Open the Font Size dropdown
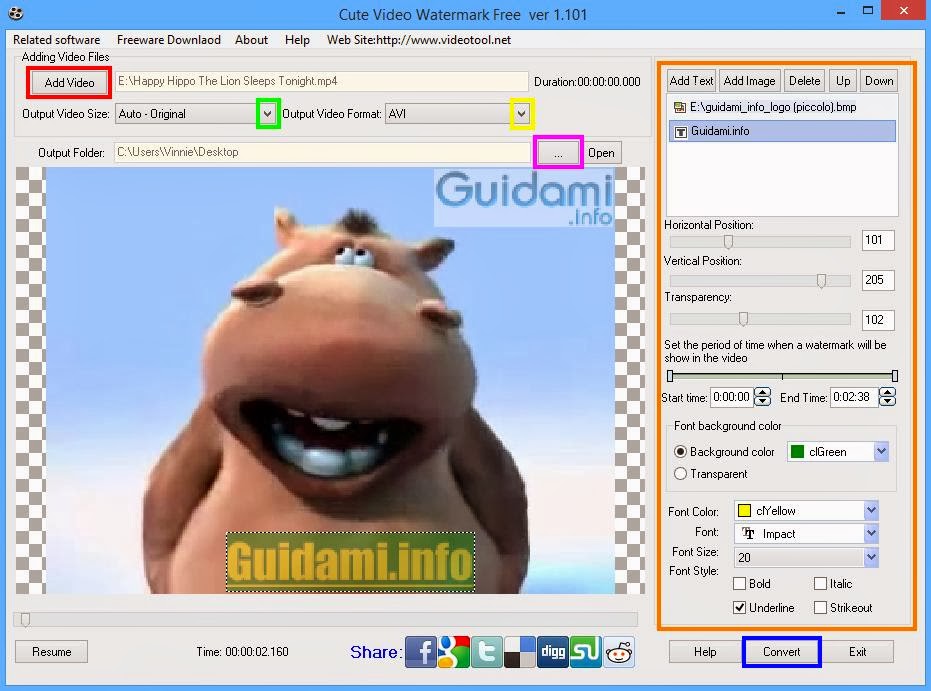931x691 pixels. (x=871, y=557)
